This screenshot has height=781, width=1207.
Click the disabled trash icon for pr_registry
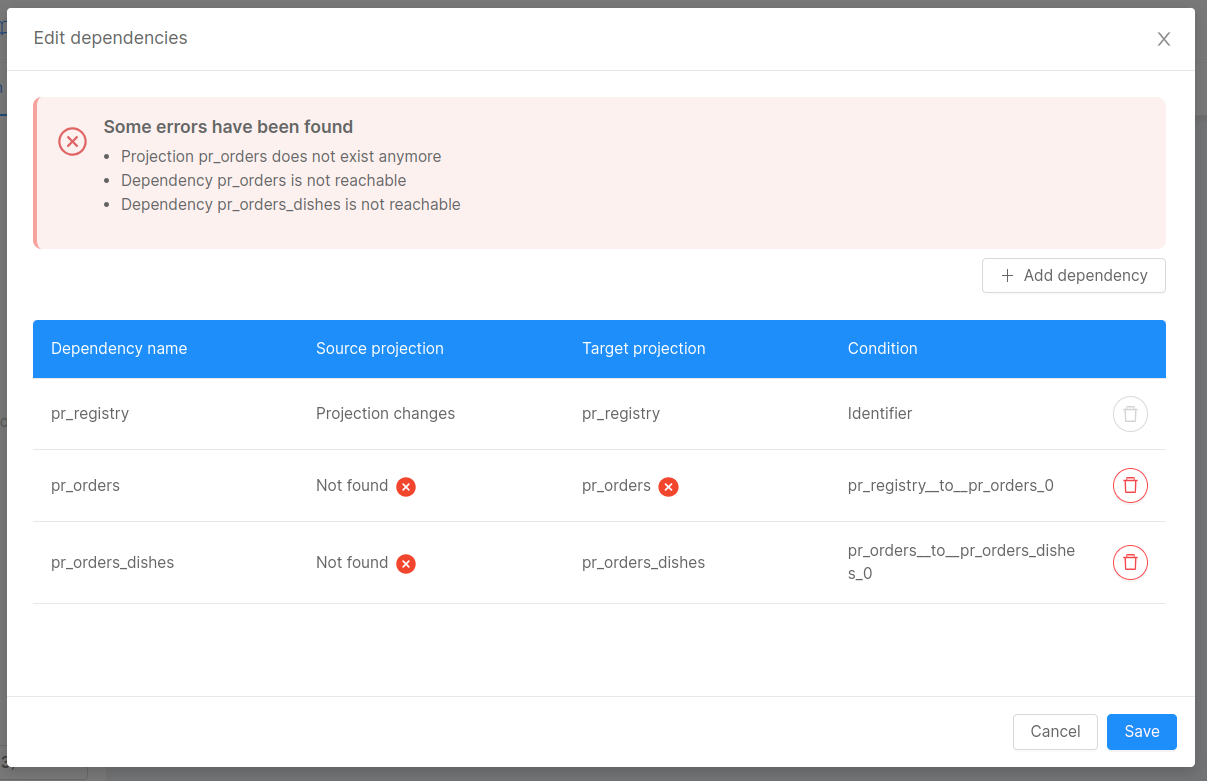click(x=1130, y=414)
